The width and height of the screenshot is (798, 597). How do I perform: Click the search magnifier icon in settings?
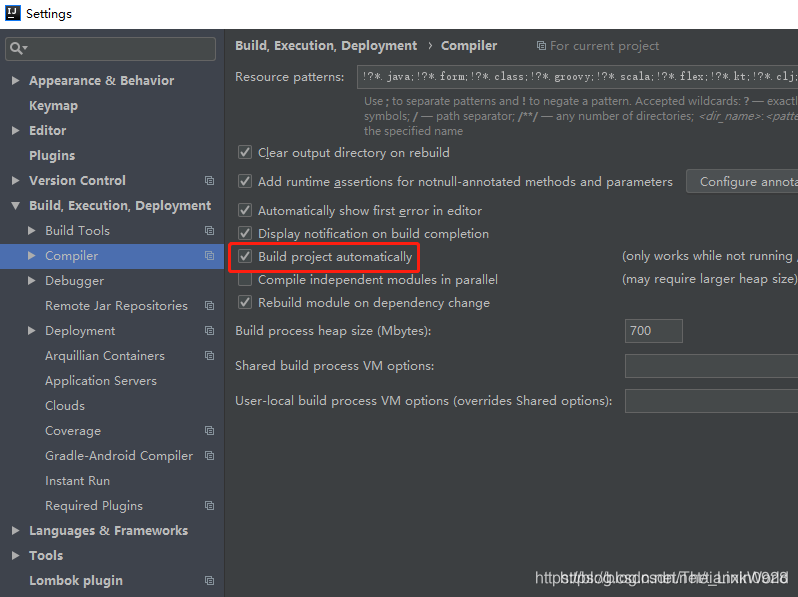coord(16,48)
